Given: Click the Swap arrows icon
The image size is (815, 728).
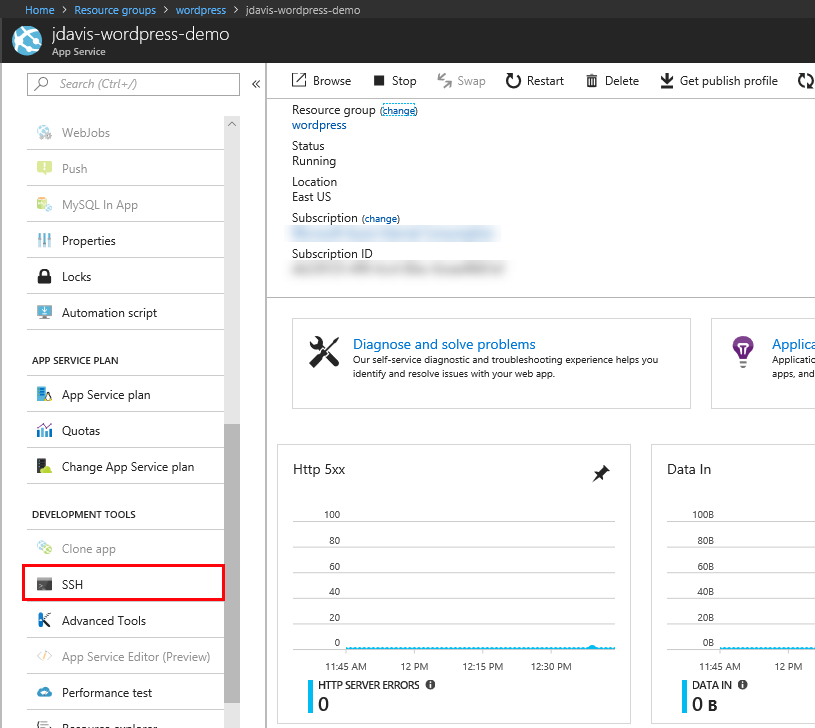Looking at the screenshot, I should click(x=444, y=81).
